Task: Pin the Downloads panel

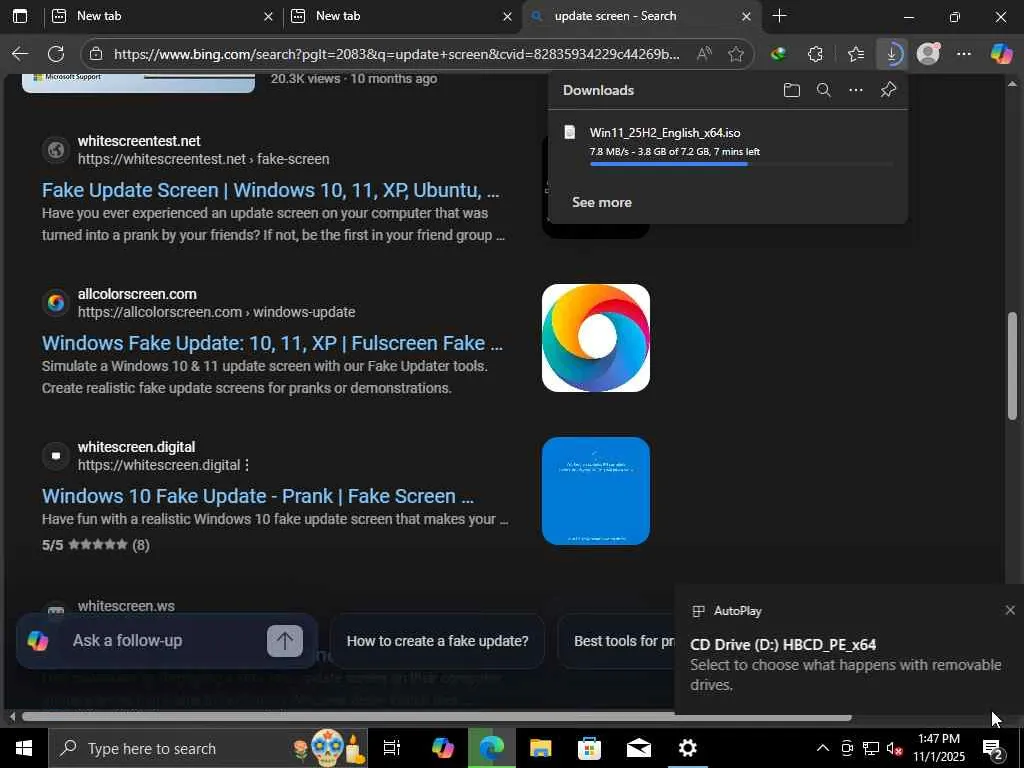Action: (x=888, y=90)
